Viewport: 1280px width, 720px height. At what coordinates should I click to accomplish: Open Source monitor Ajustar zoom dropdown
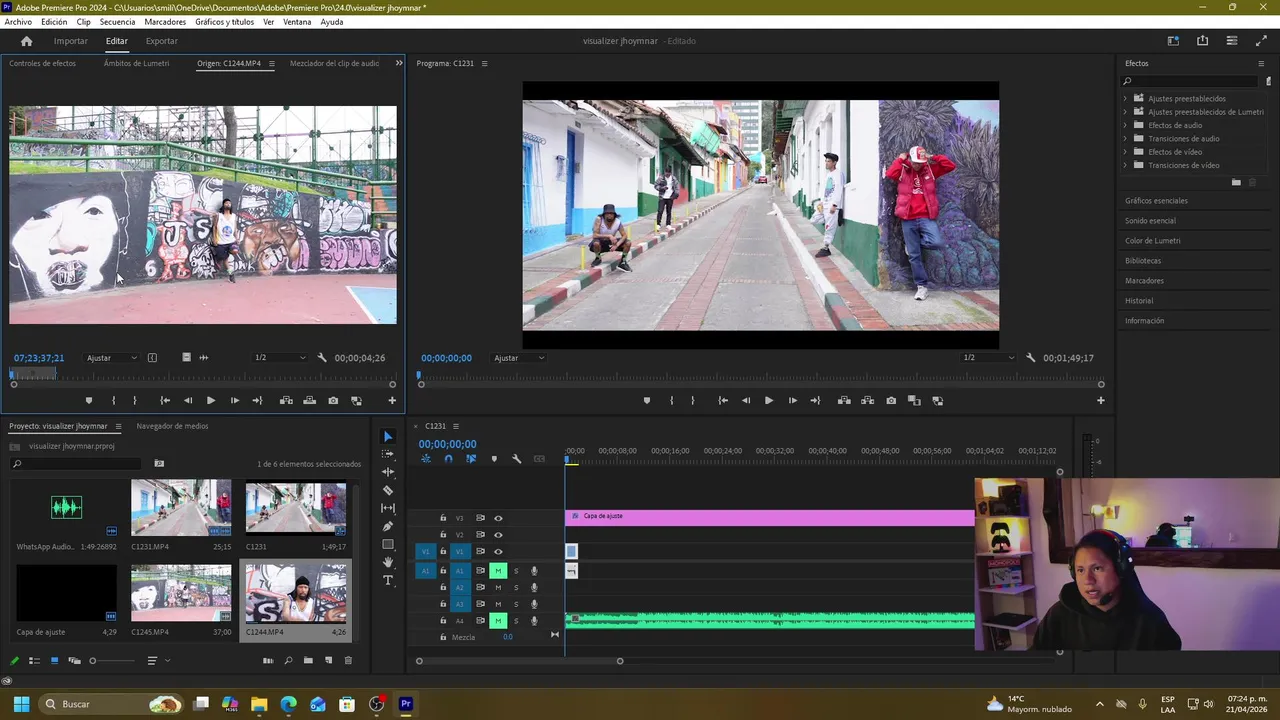(111, 358)
